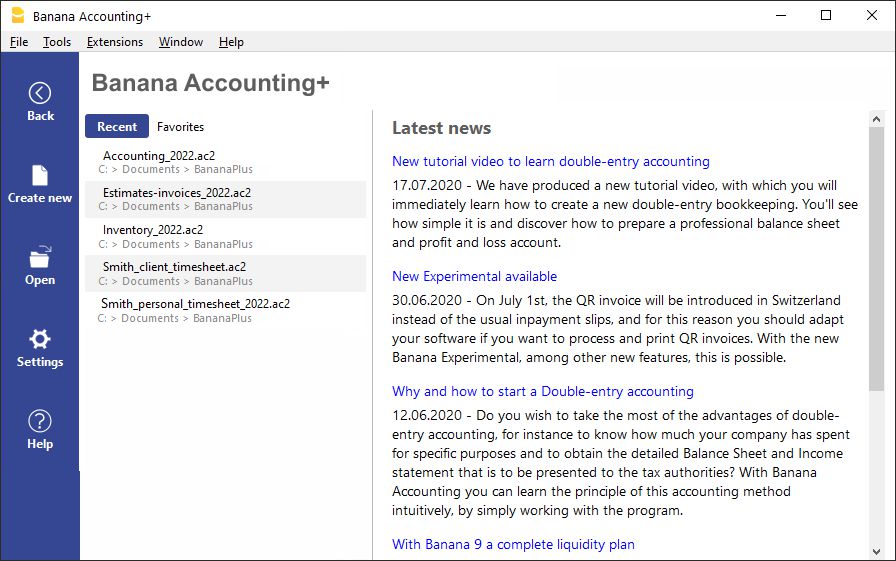Maximize the Banana Accounting+ window
The image size is (896, 561).
coord(826,15)
